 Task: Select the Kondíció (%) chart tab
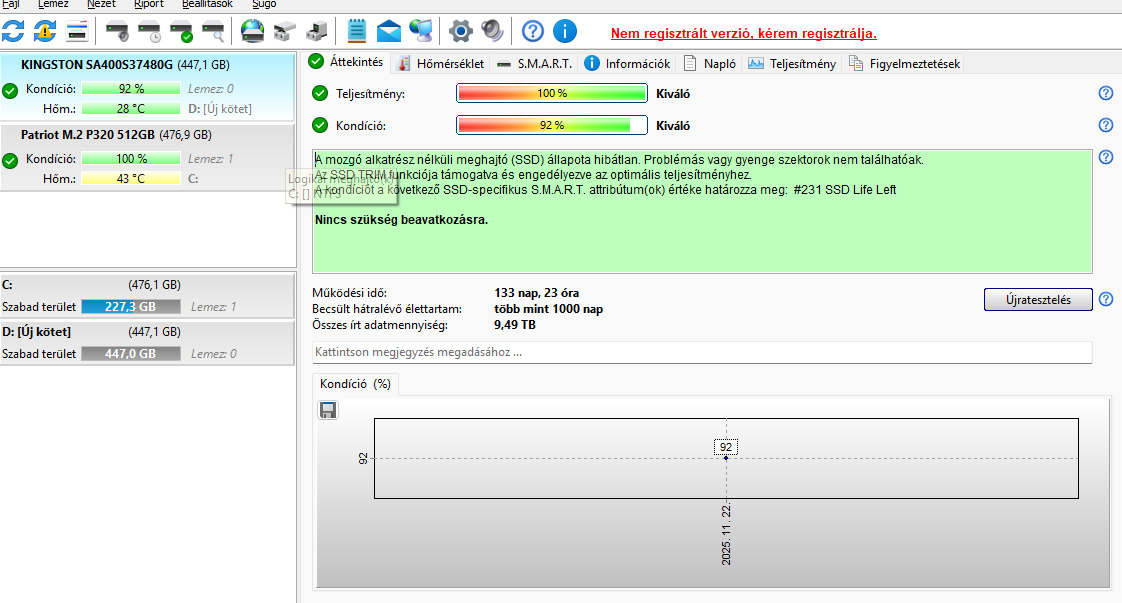pyautogui.click(x=356, y=384)
